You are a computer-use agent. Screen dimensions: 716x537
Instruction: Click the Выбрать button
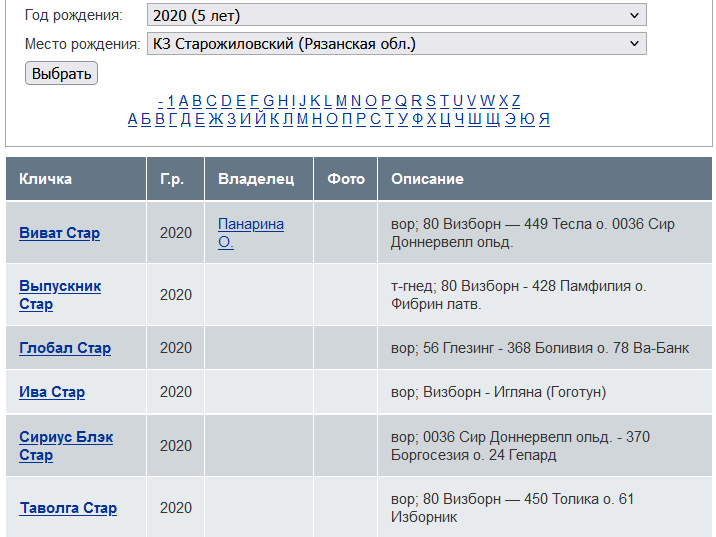[61, 73]
